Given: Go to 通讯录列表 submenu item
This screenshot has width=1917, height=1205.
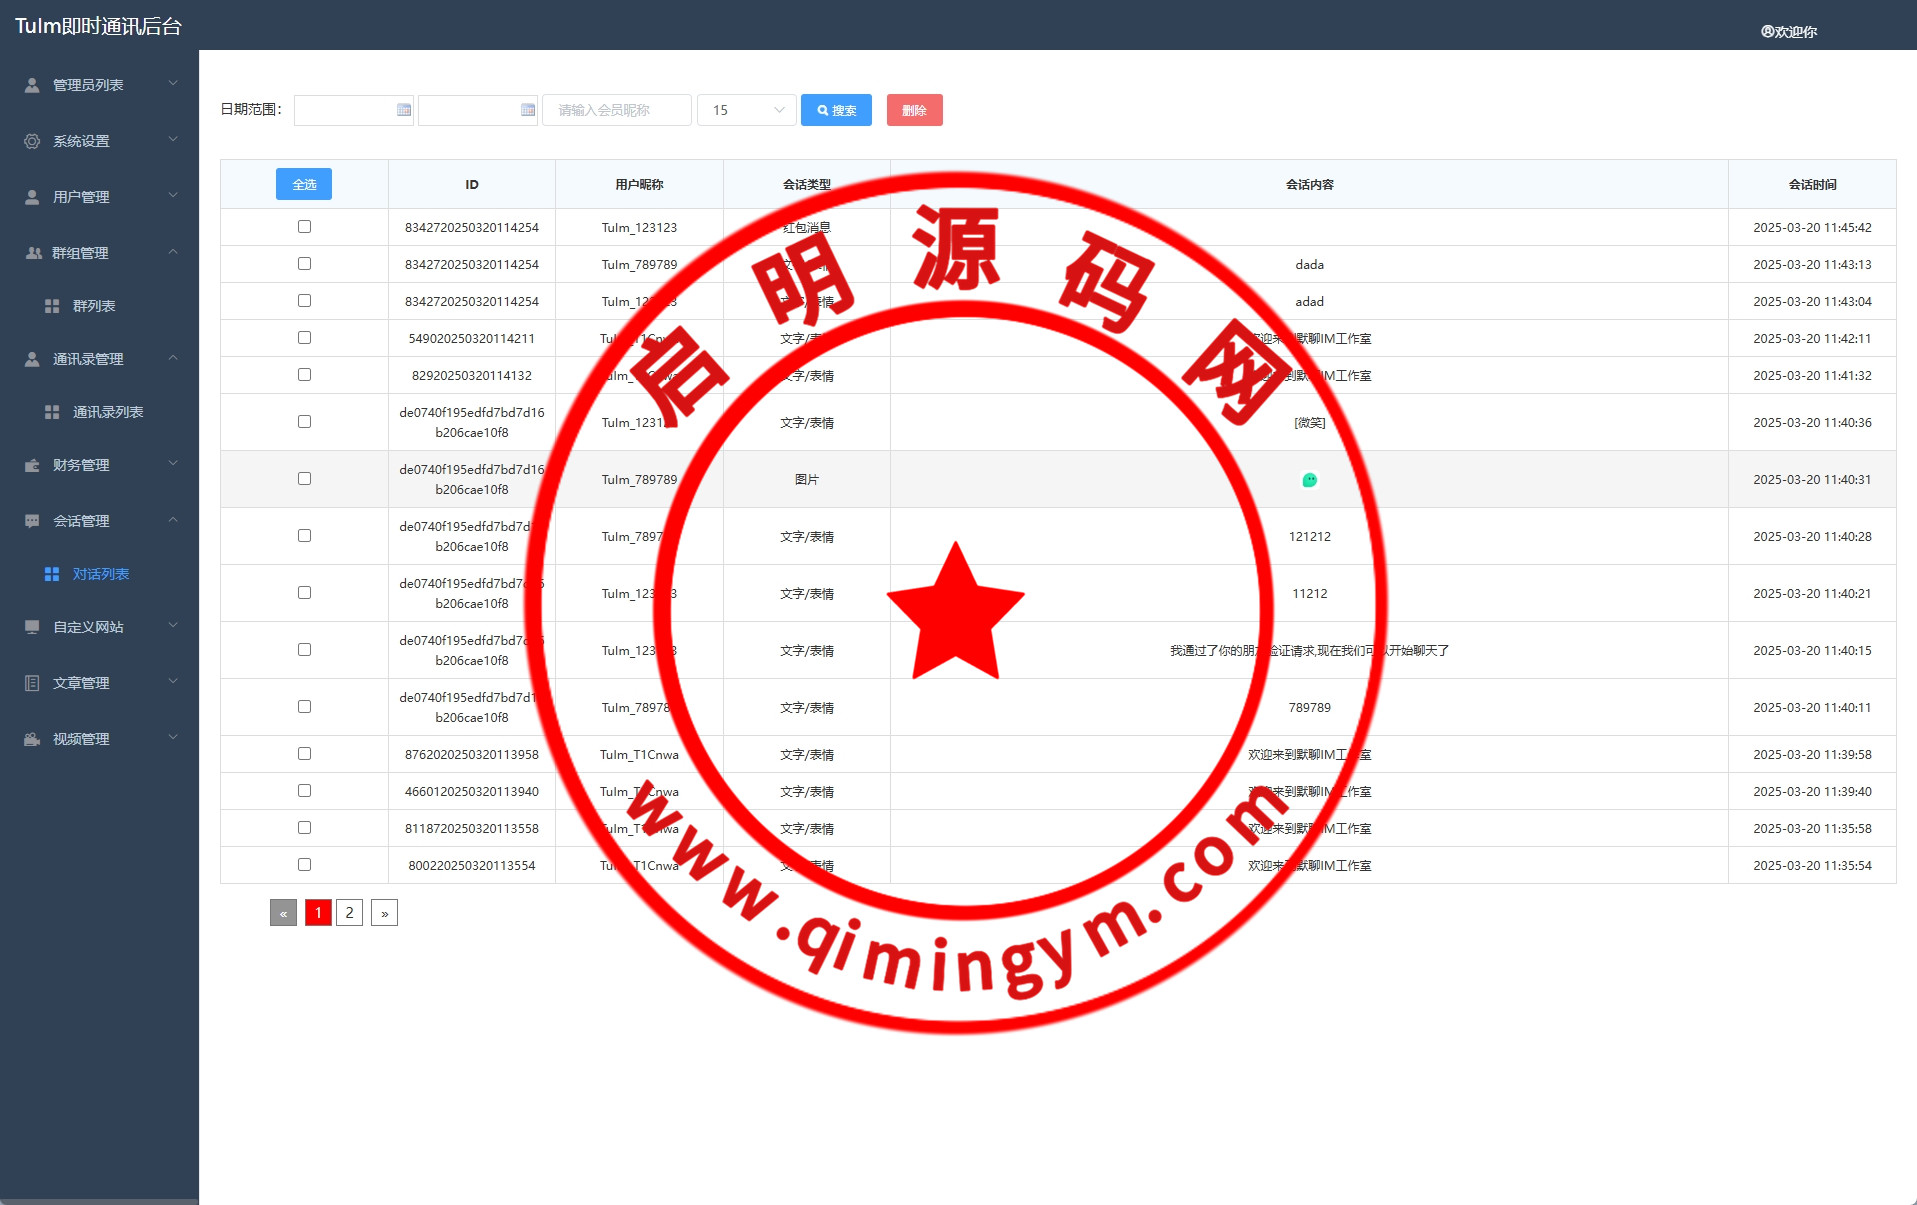Looking at the screenshot, I should tap(107, 412).
